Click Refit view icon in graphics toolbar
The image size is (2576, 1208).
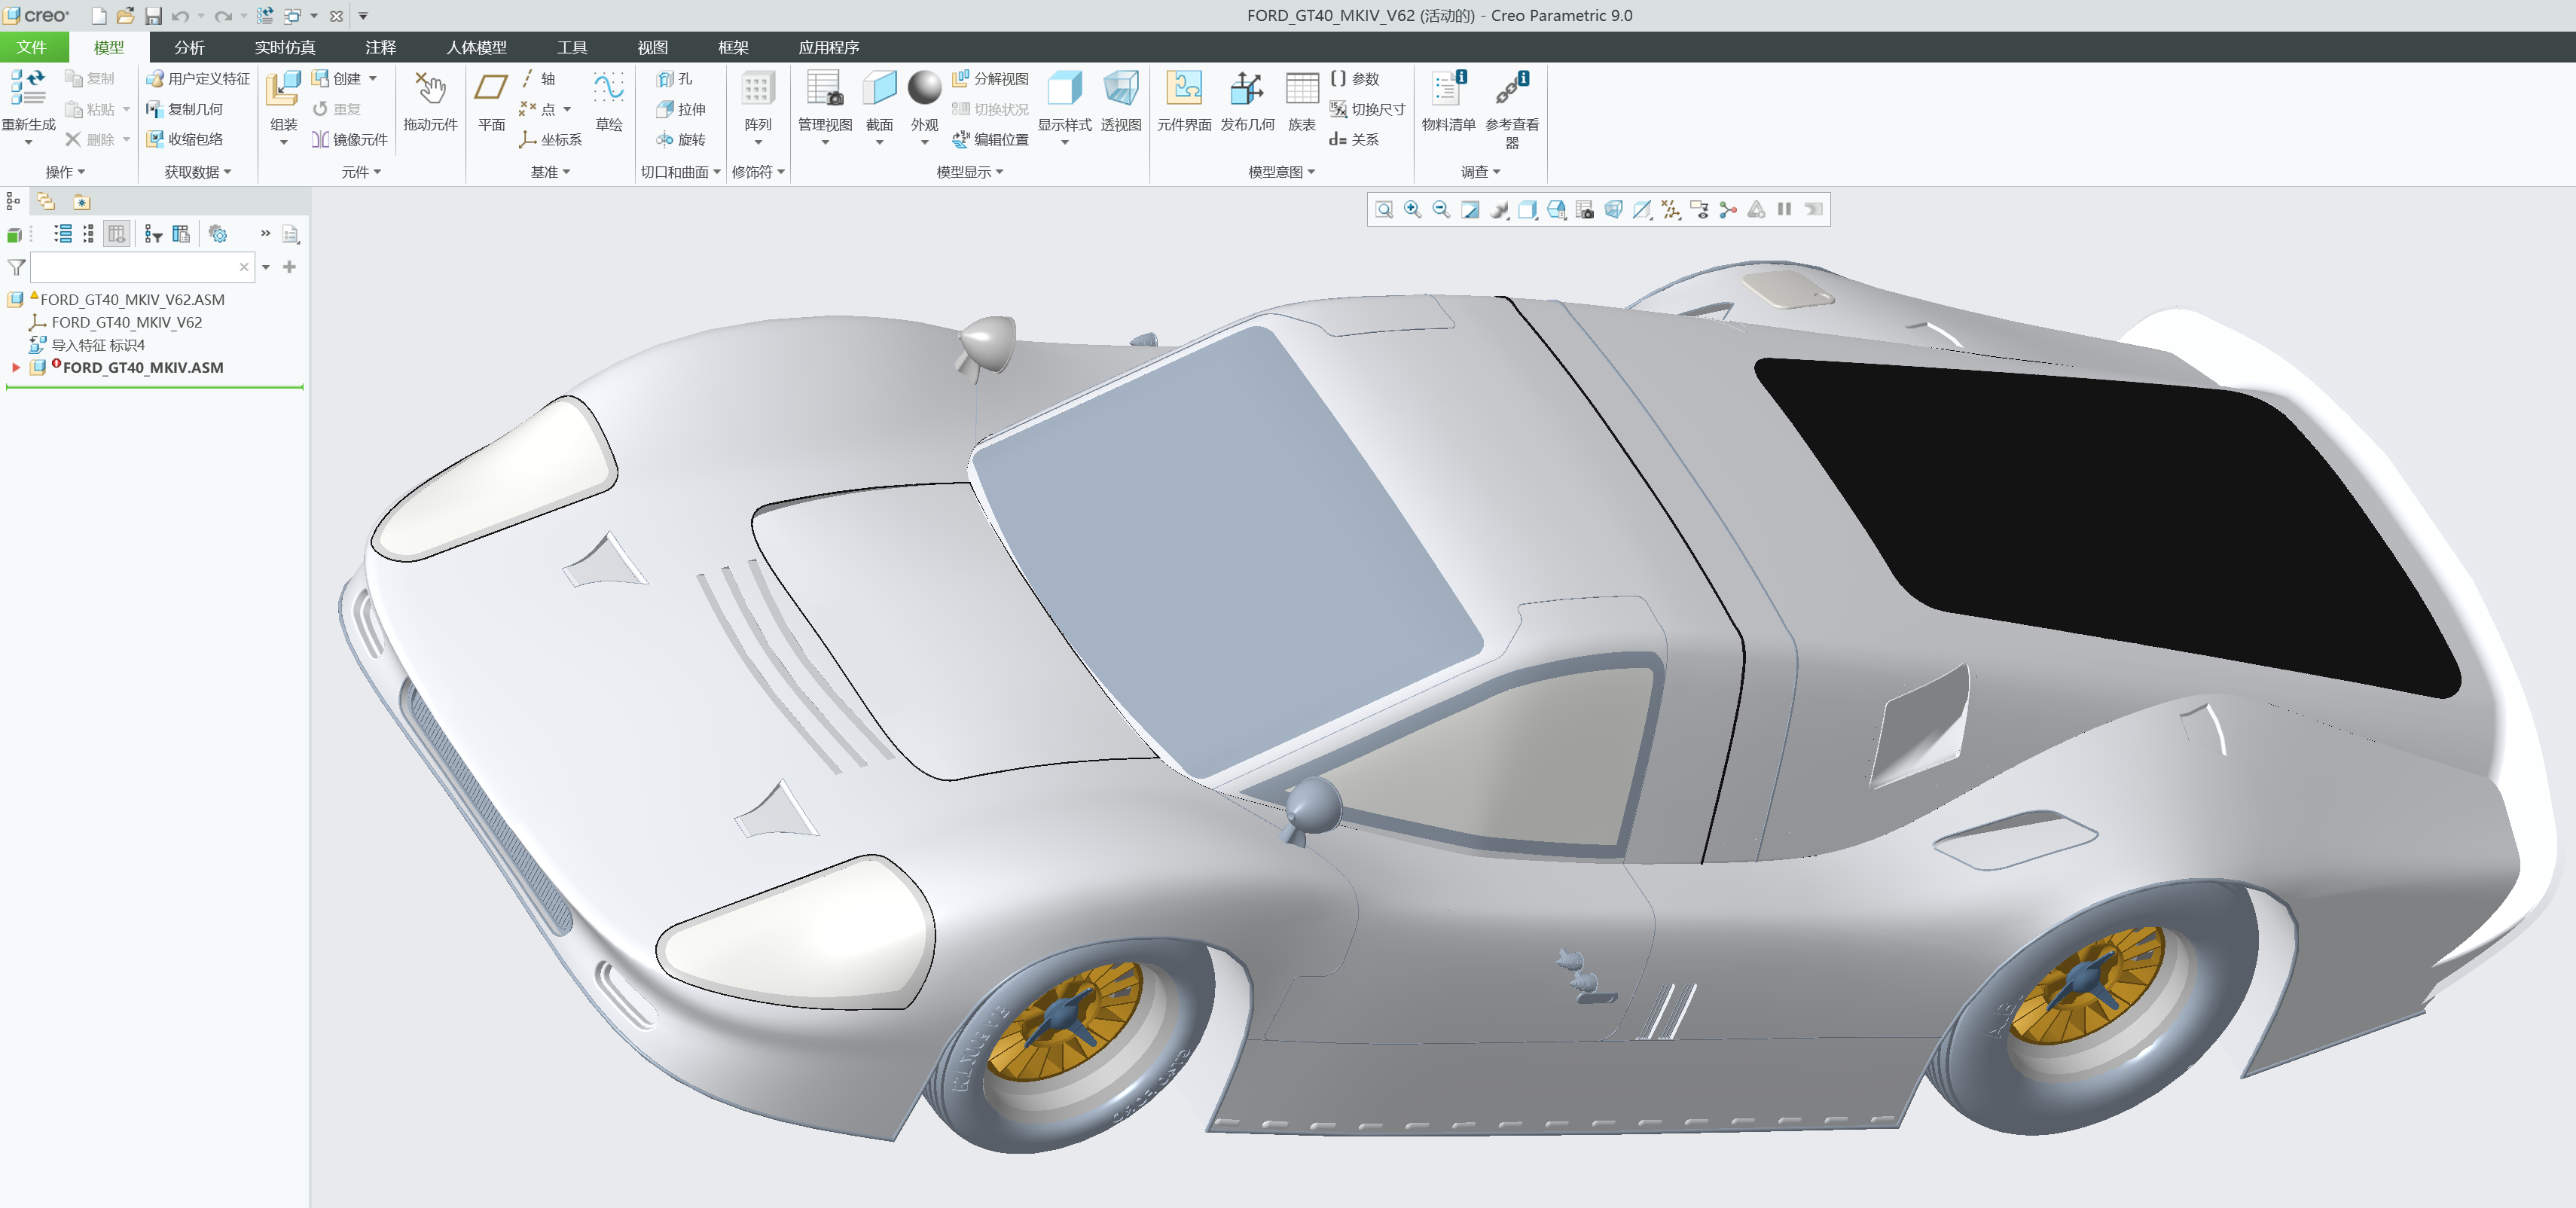tap(1384, 209)
